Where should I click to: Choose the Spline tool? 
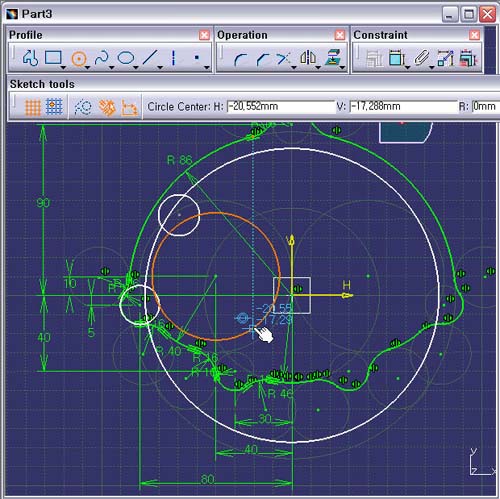tap(102, 58)
